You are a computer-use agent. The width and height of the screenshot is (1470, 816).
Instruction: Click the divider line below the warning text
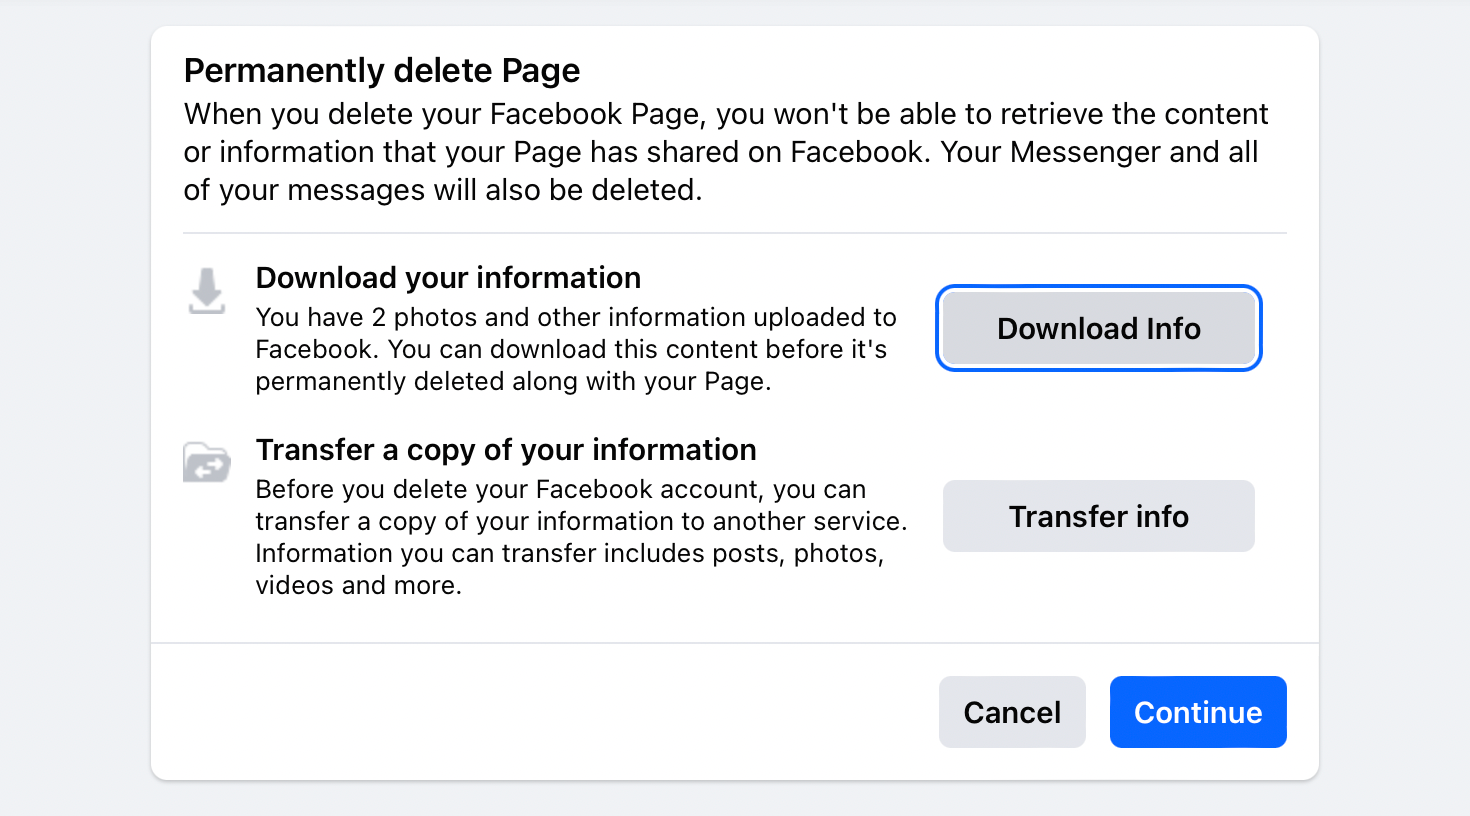click(x=734, y=233)
